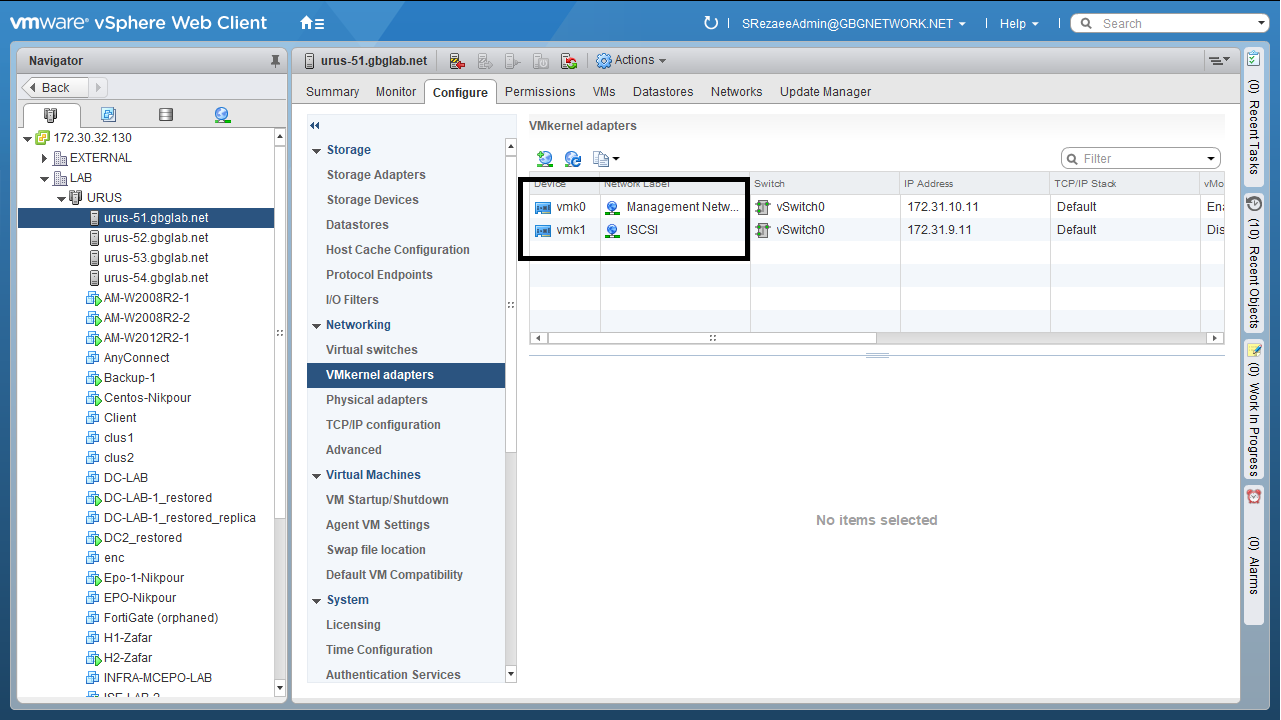This screenshot has height=720, width=1281.
Task: Select Virtual switches in Networking section
Action: pos(372,350)
